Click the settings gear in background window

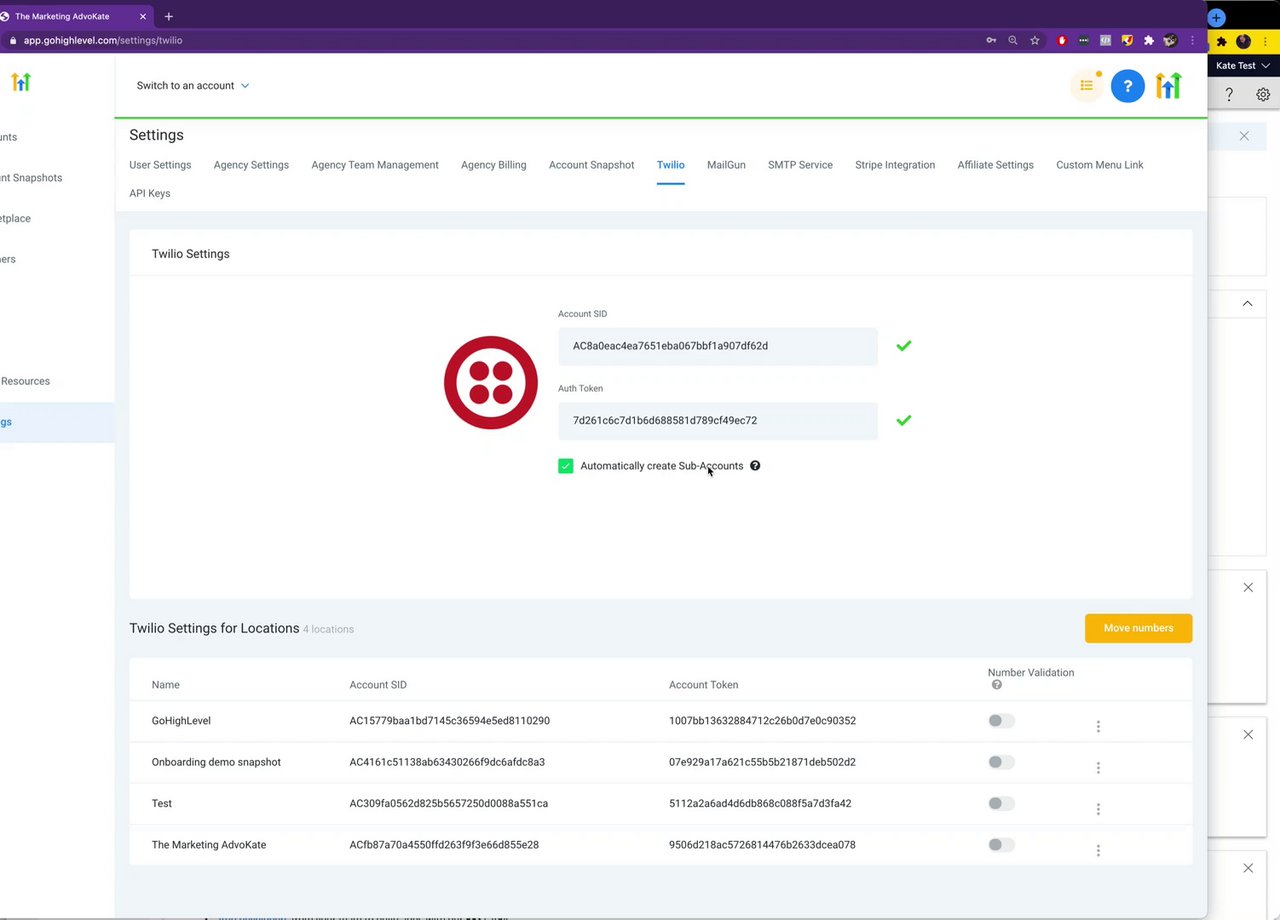1263,94
